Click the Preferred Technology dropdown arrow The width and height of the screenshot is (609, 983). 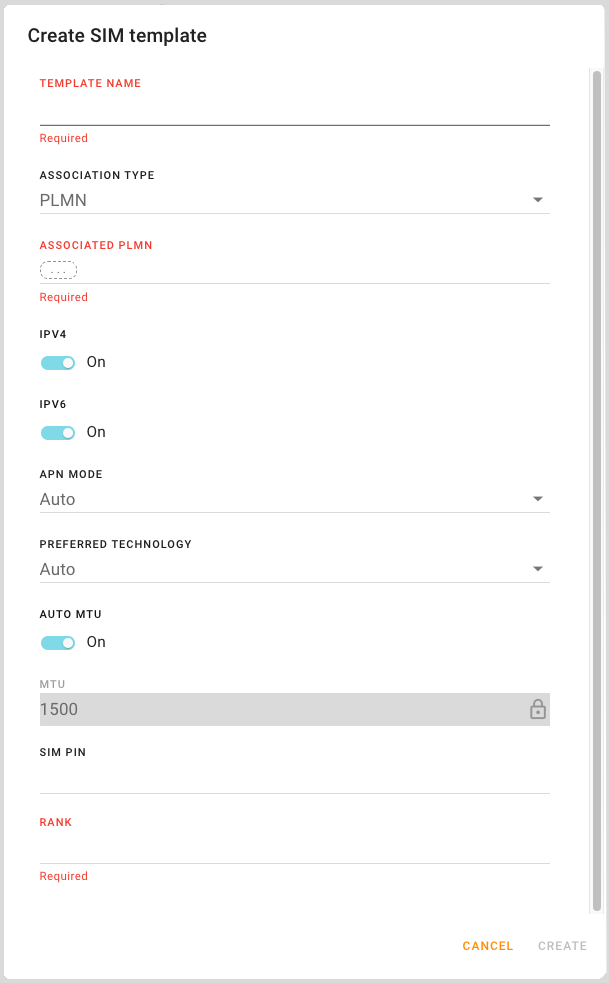click(538, 569)
